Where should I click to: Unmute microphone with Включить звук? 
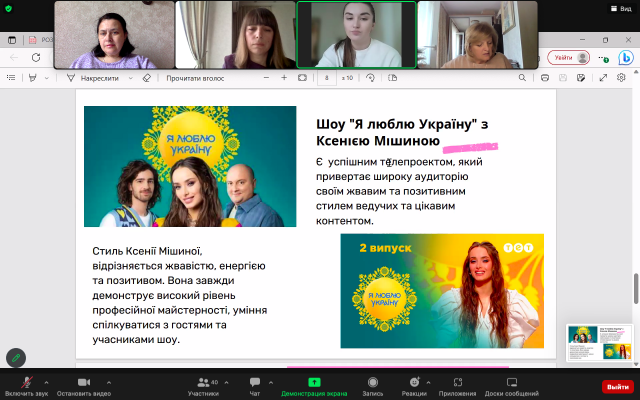[x=25, y=384]
